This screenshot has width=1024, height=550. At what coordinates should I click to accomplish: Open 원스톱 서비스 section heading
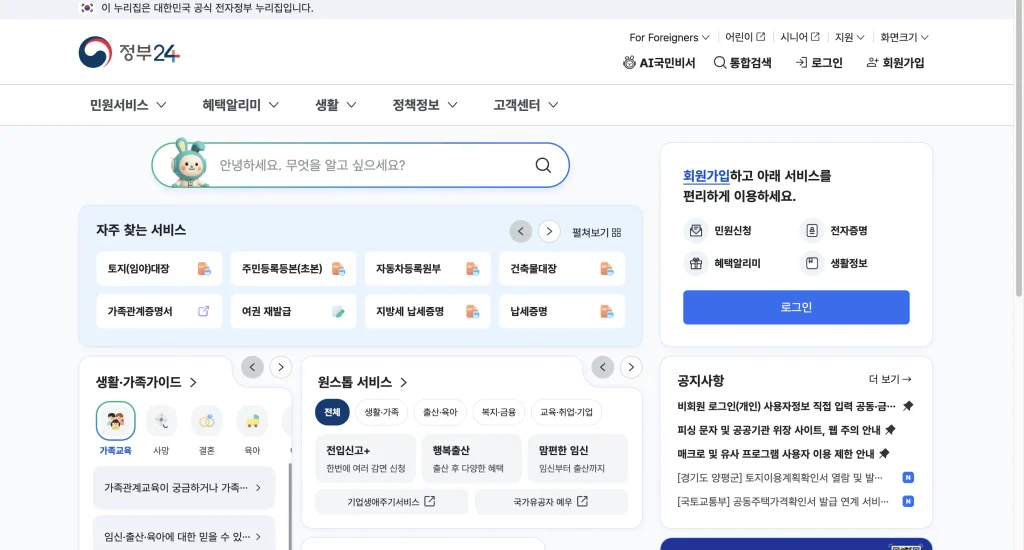point(362,382)
